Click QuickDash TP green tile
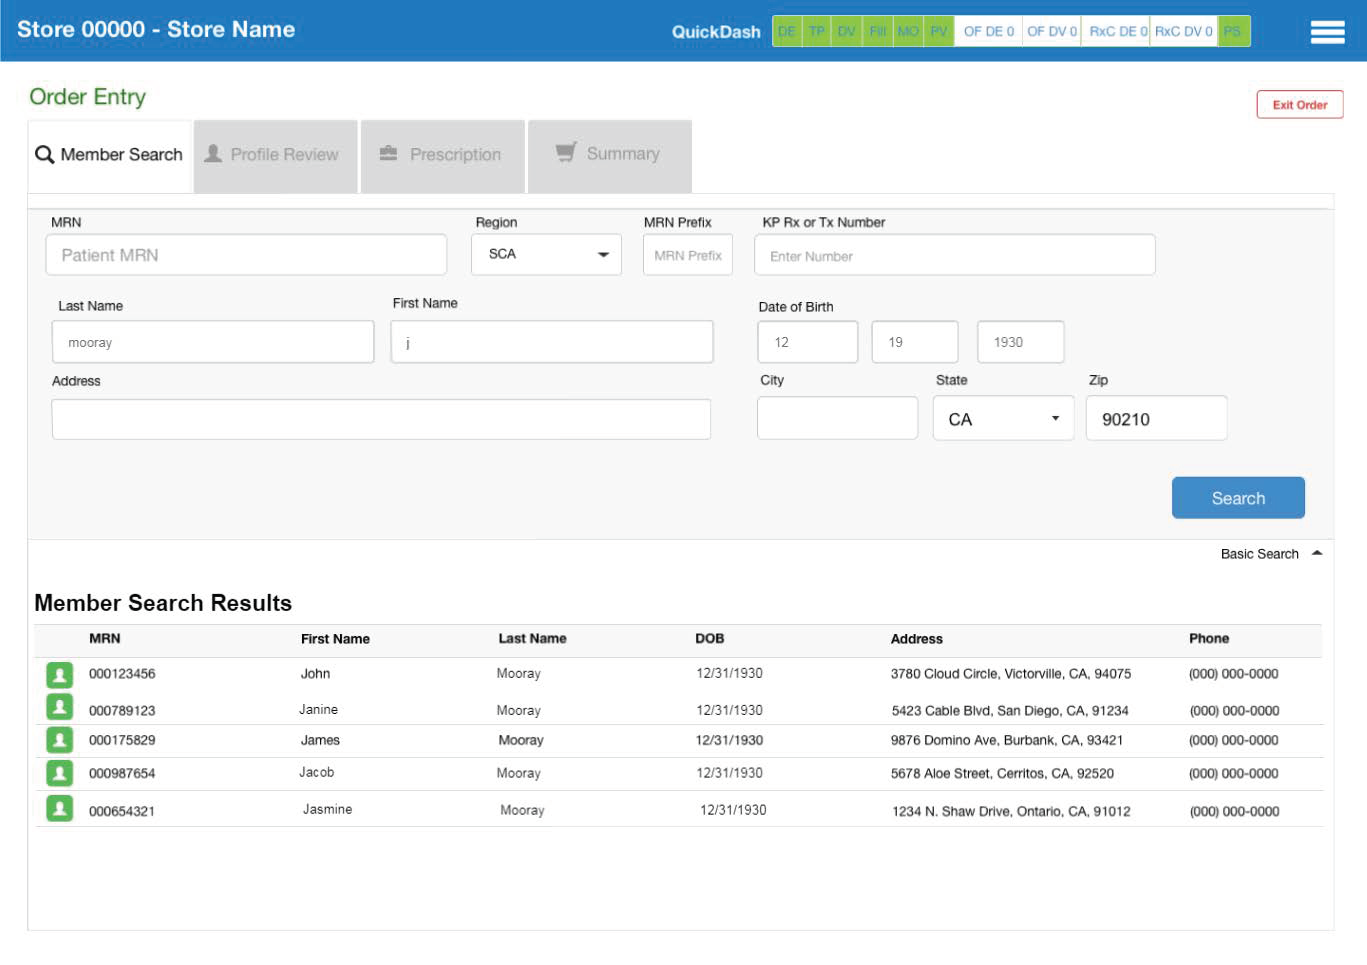 click(x=817, y=31)
